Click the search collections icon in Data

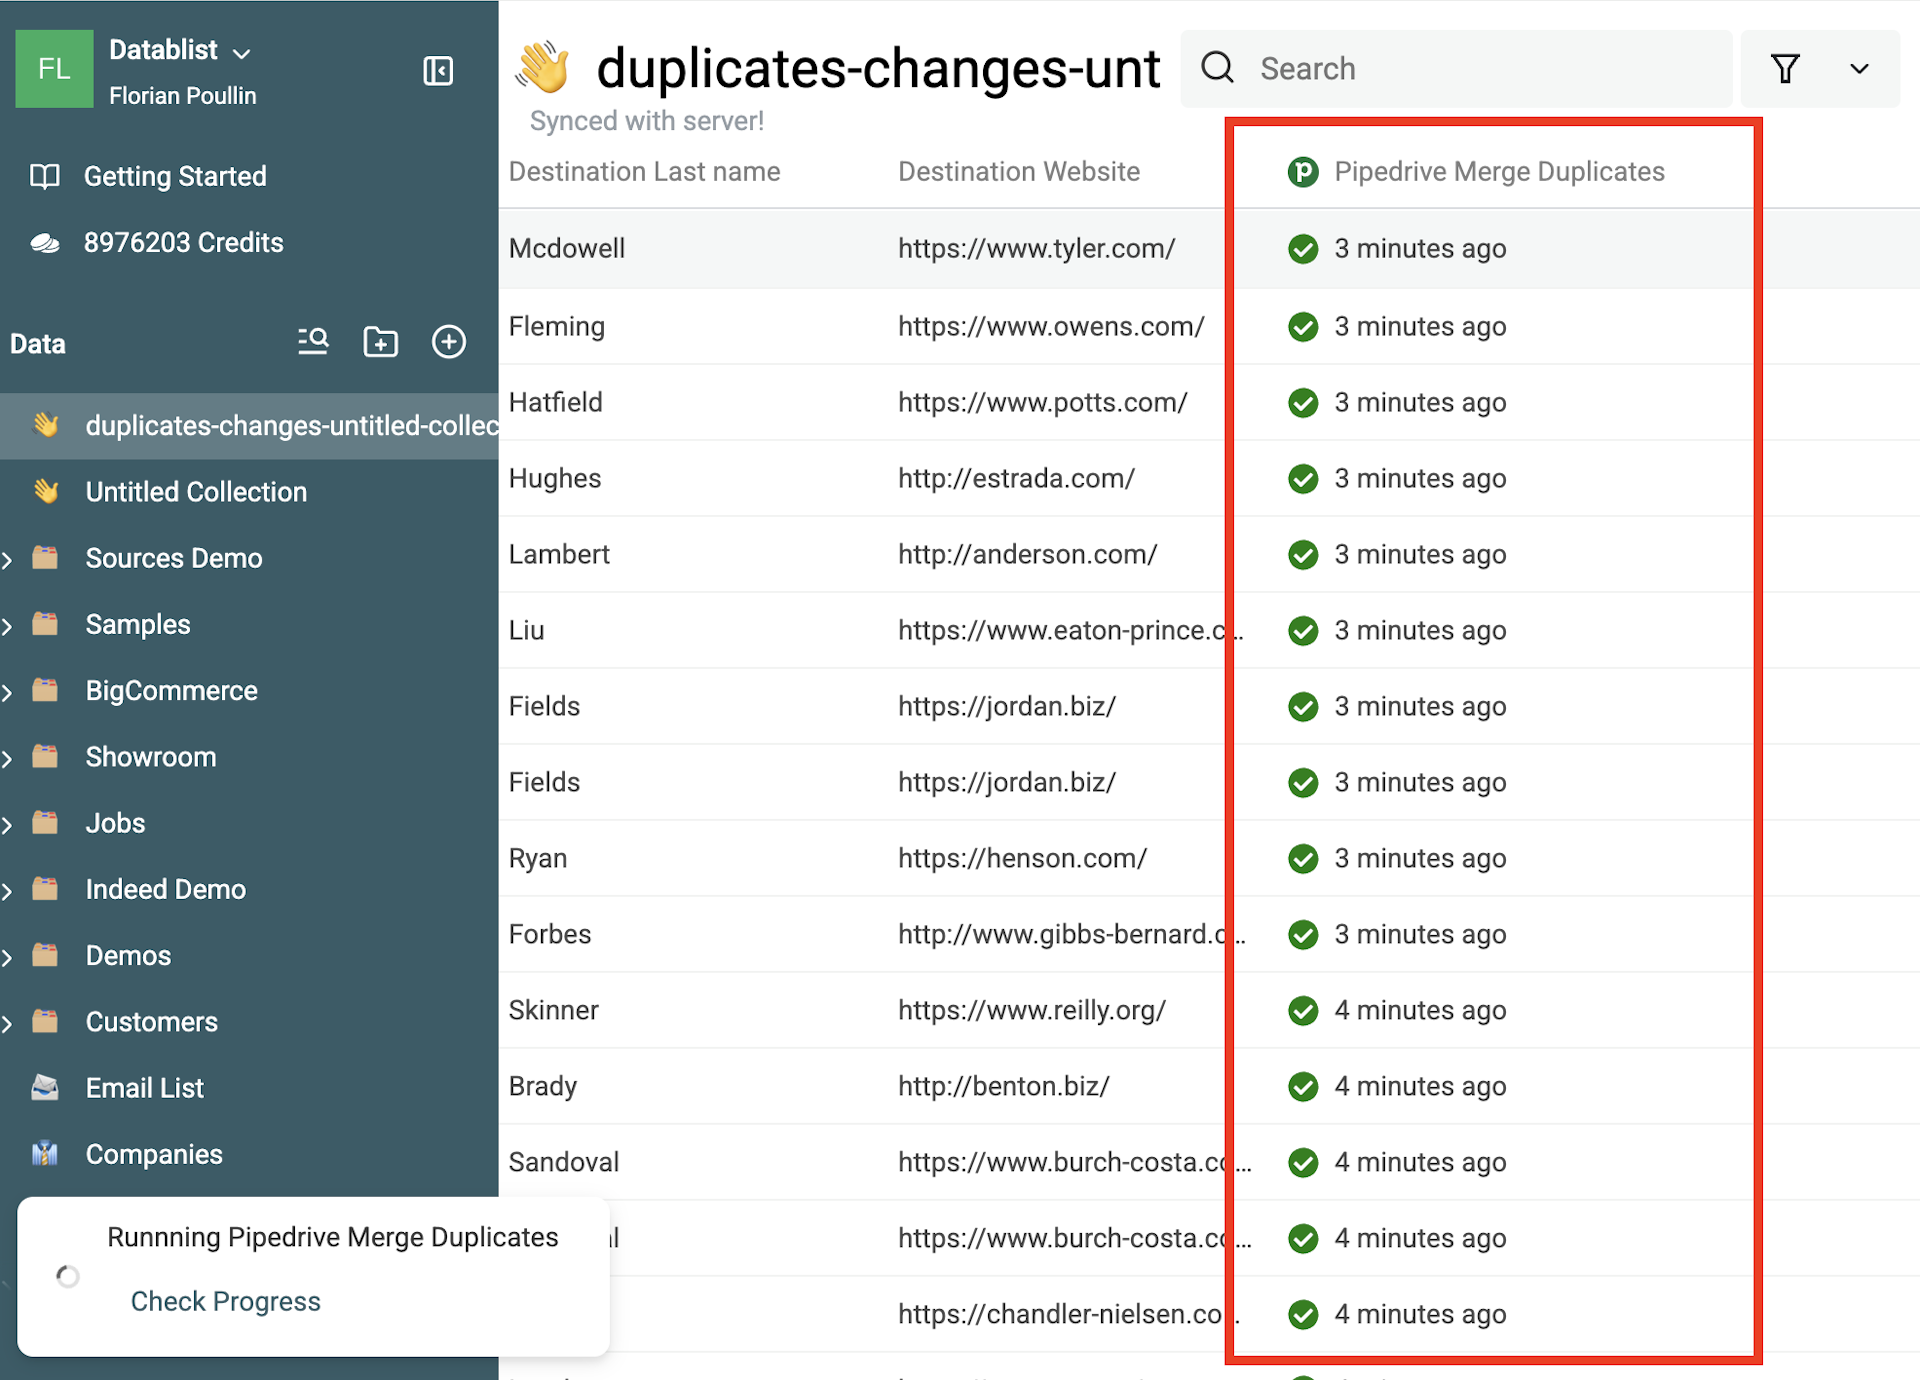pos(313,342)
